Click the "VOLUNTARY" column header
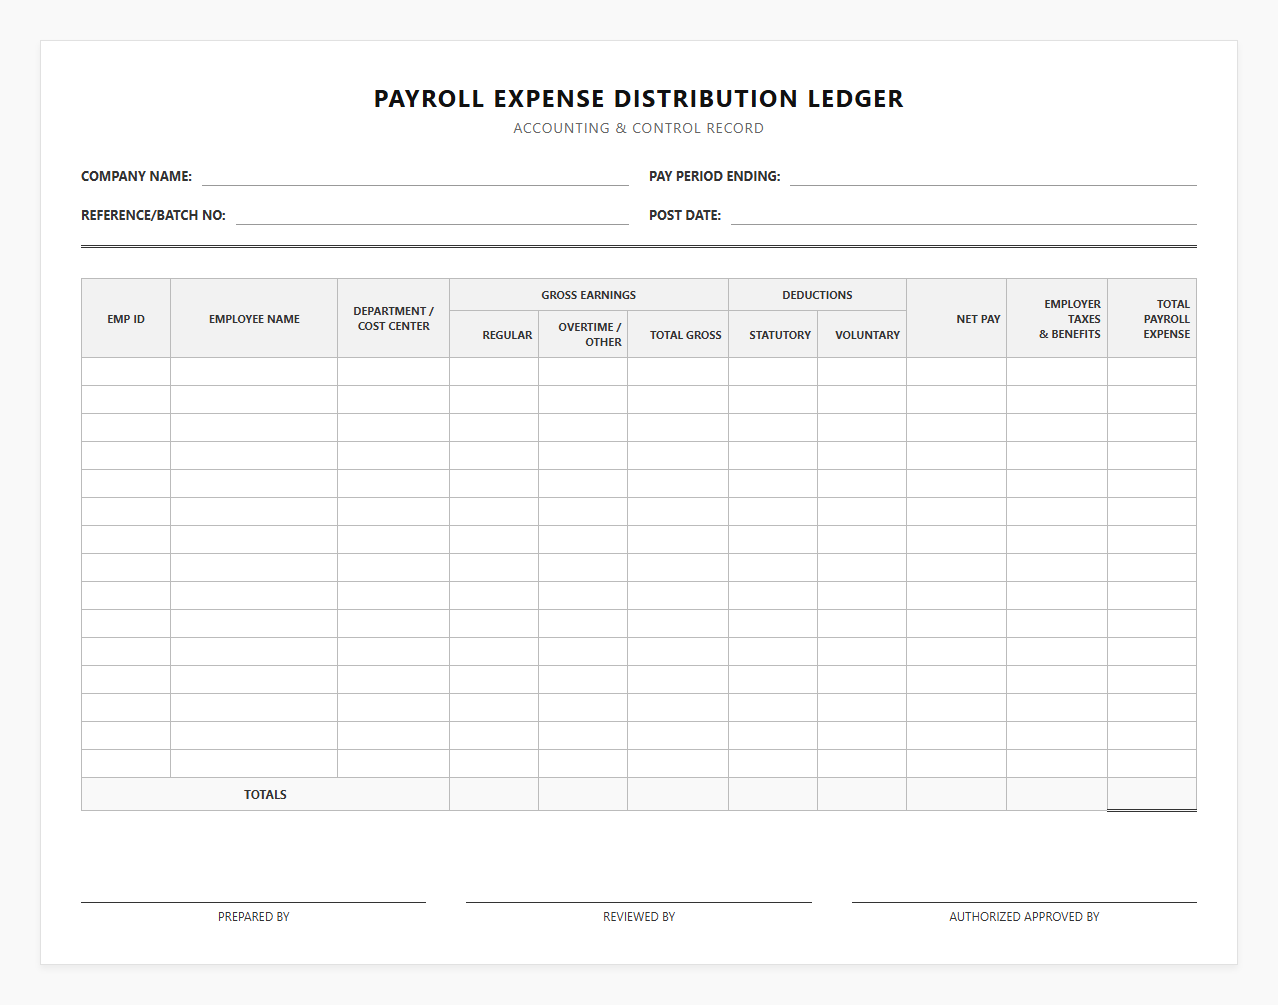 pyautogui.click(x=862, y=335)
